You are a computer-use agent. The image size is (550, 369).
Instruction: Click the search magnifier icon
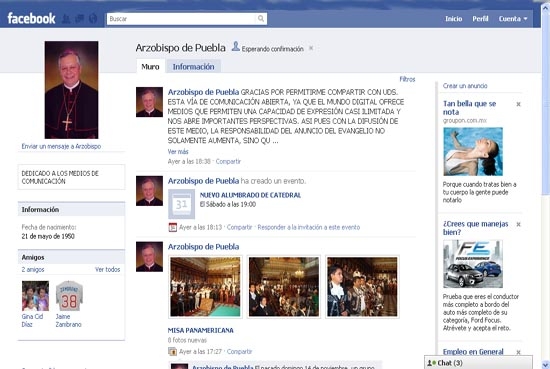tap(261, 19)
